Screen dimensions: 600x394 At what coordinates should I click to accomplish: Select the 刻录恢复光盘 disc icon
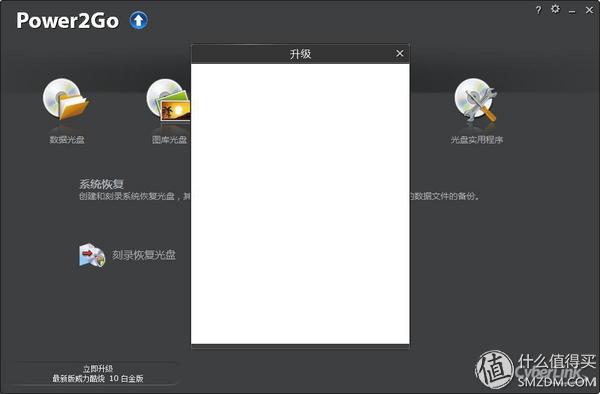click(x=92, y=255)
